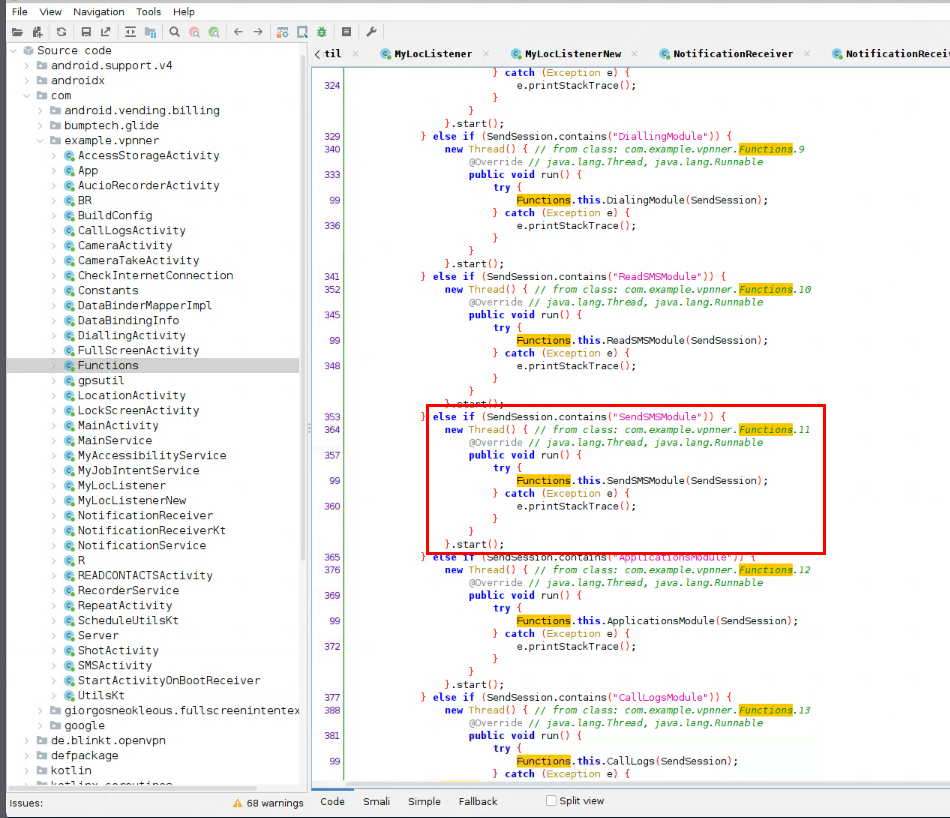Viewport: 950px width, 818px height.
Task: Open the Navigation menu
Action: [x=99, y=12]
